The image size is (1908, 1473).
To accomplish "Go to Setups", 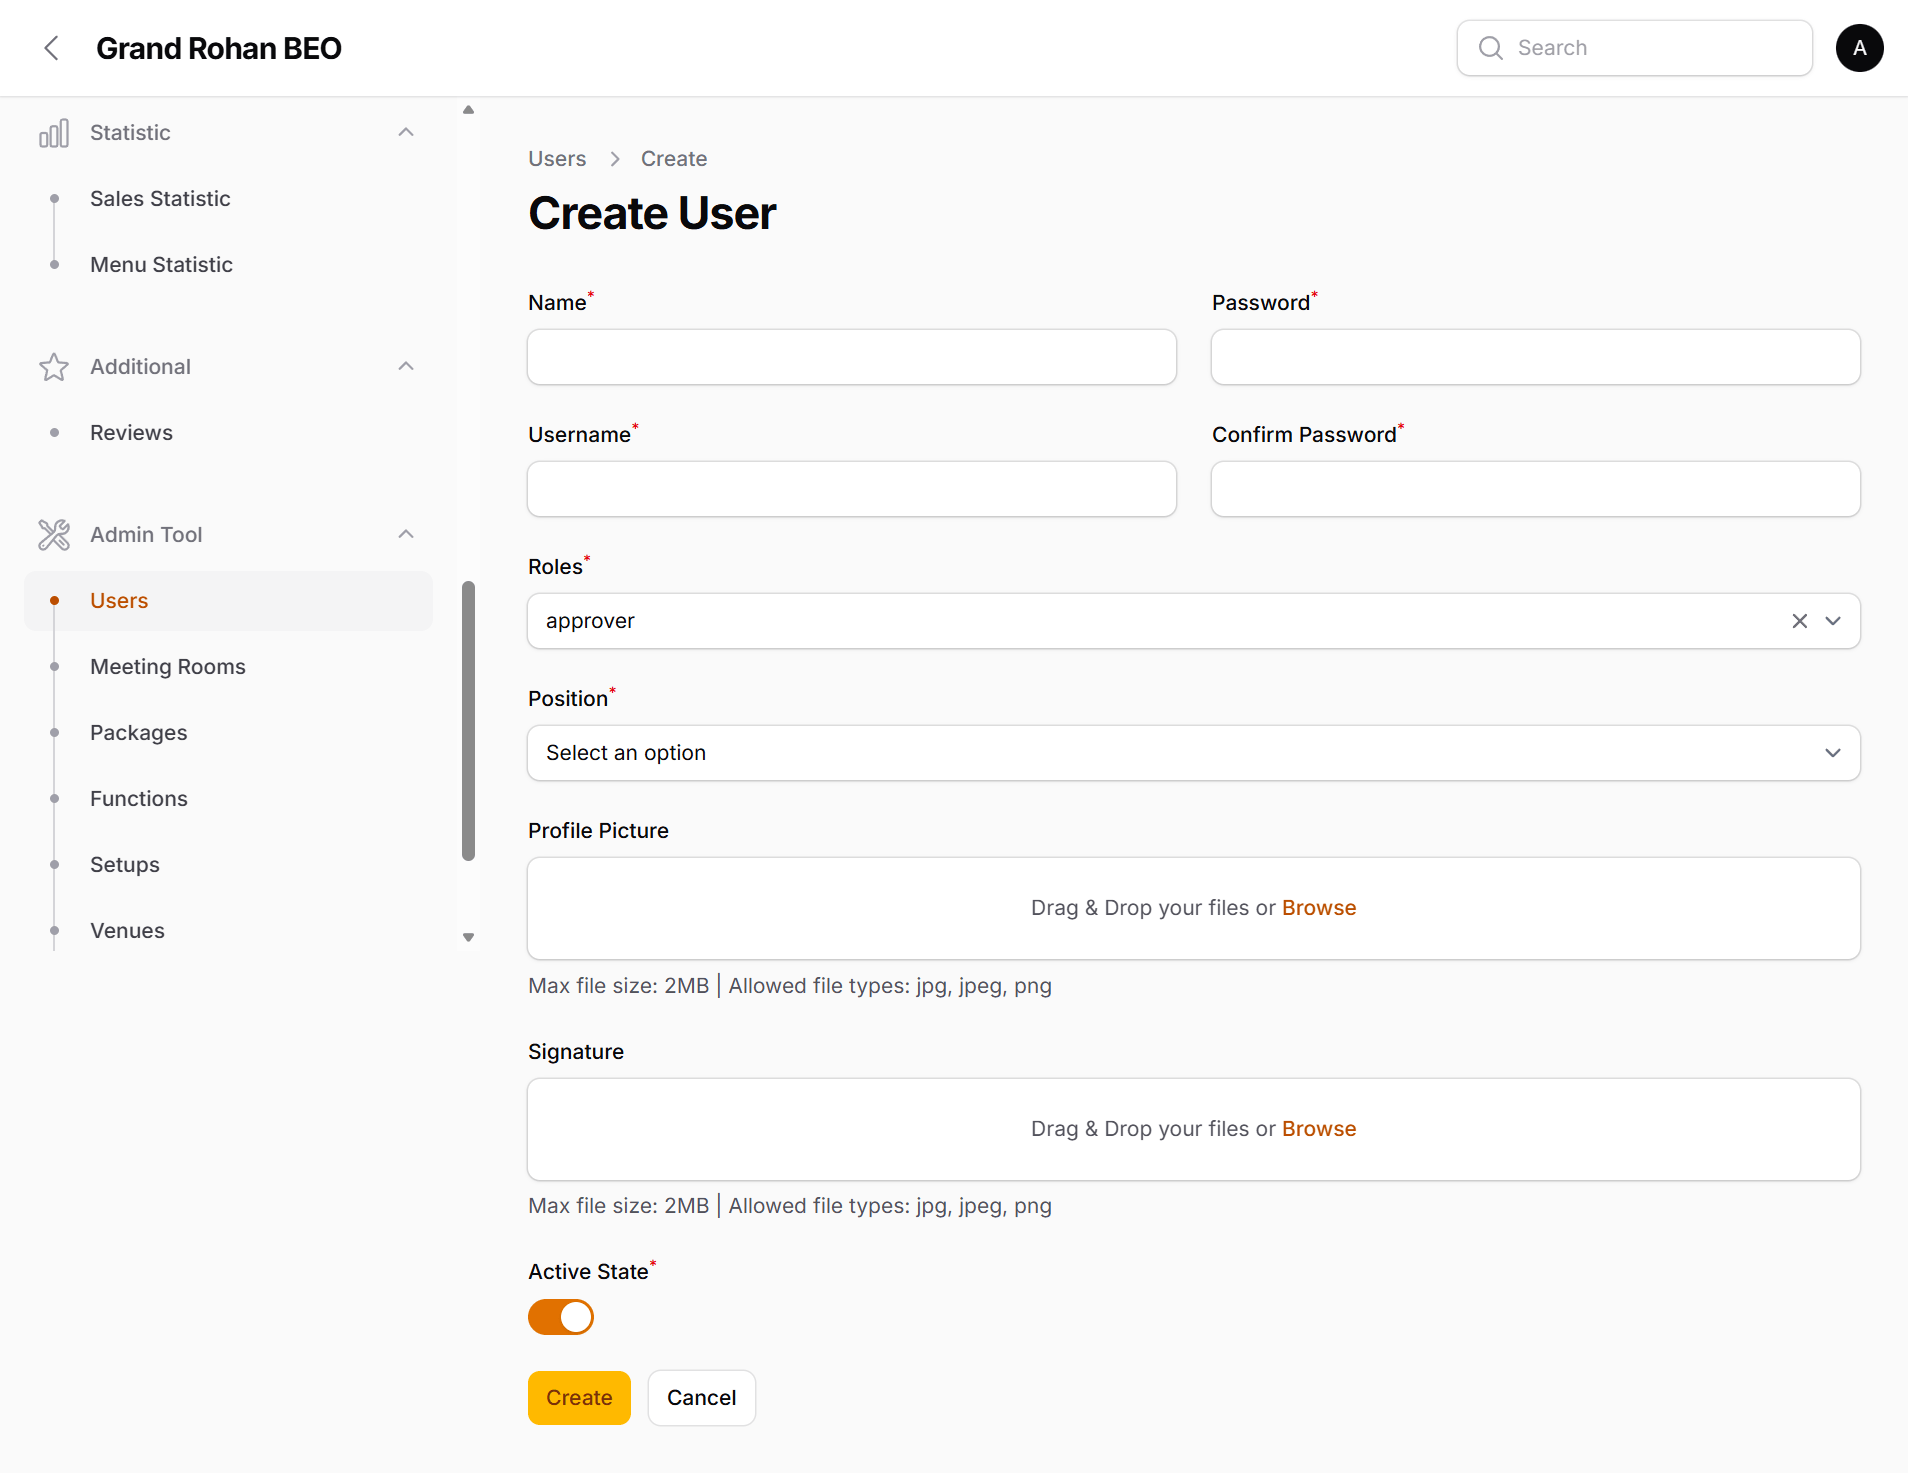I will point(125,865).
